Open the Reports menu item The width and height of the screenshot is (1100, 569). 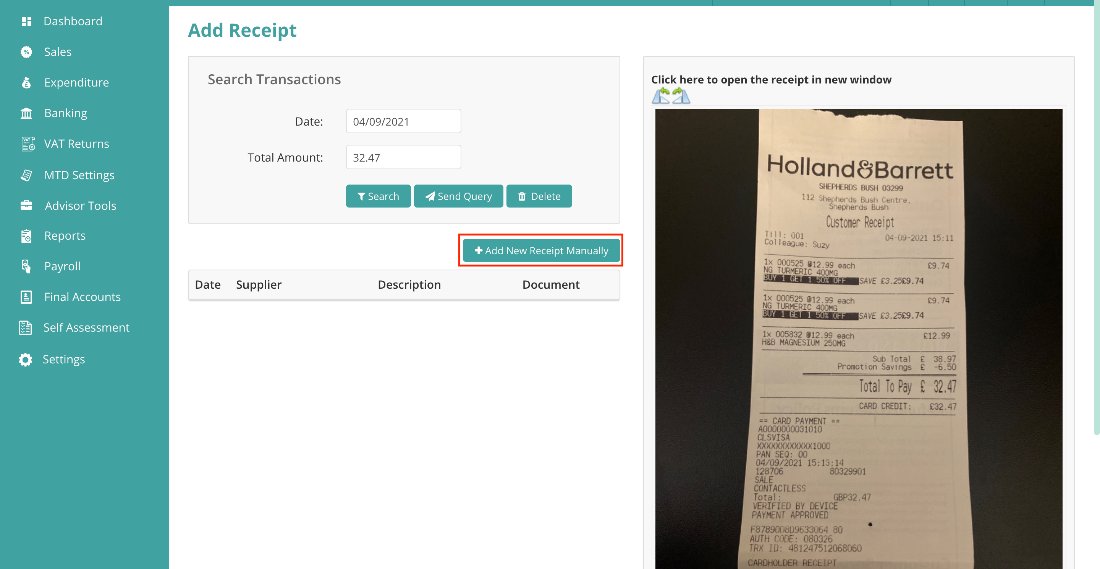(x=65, y=236)
